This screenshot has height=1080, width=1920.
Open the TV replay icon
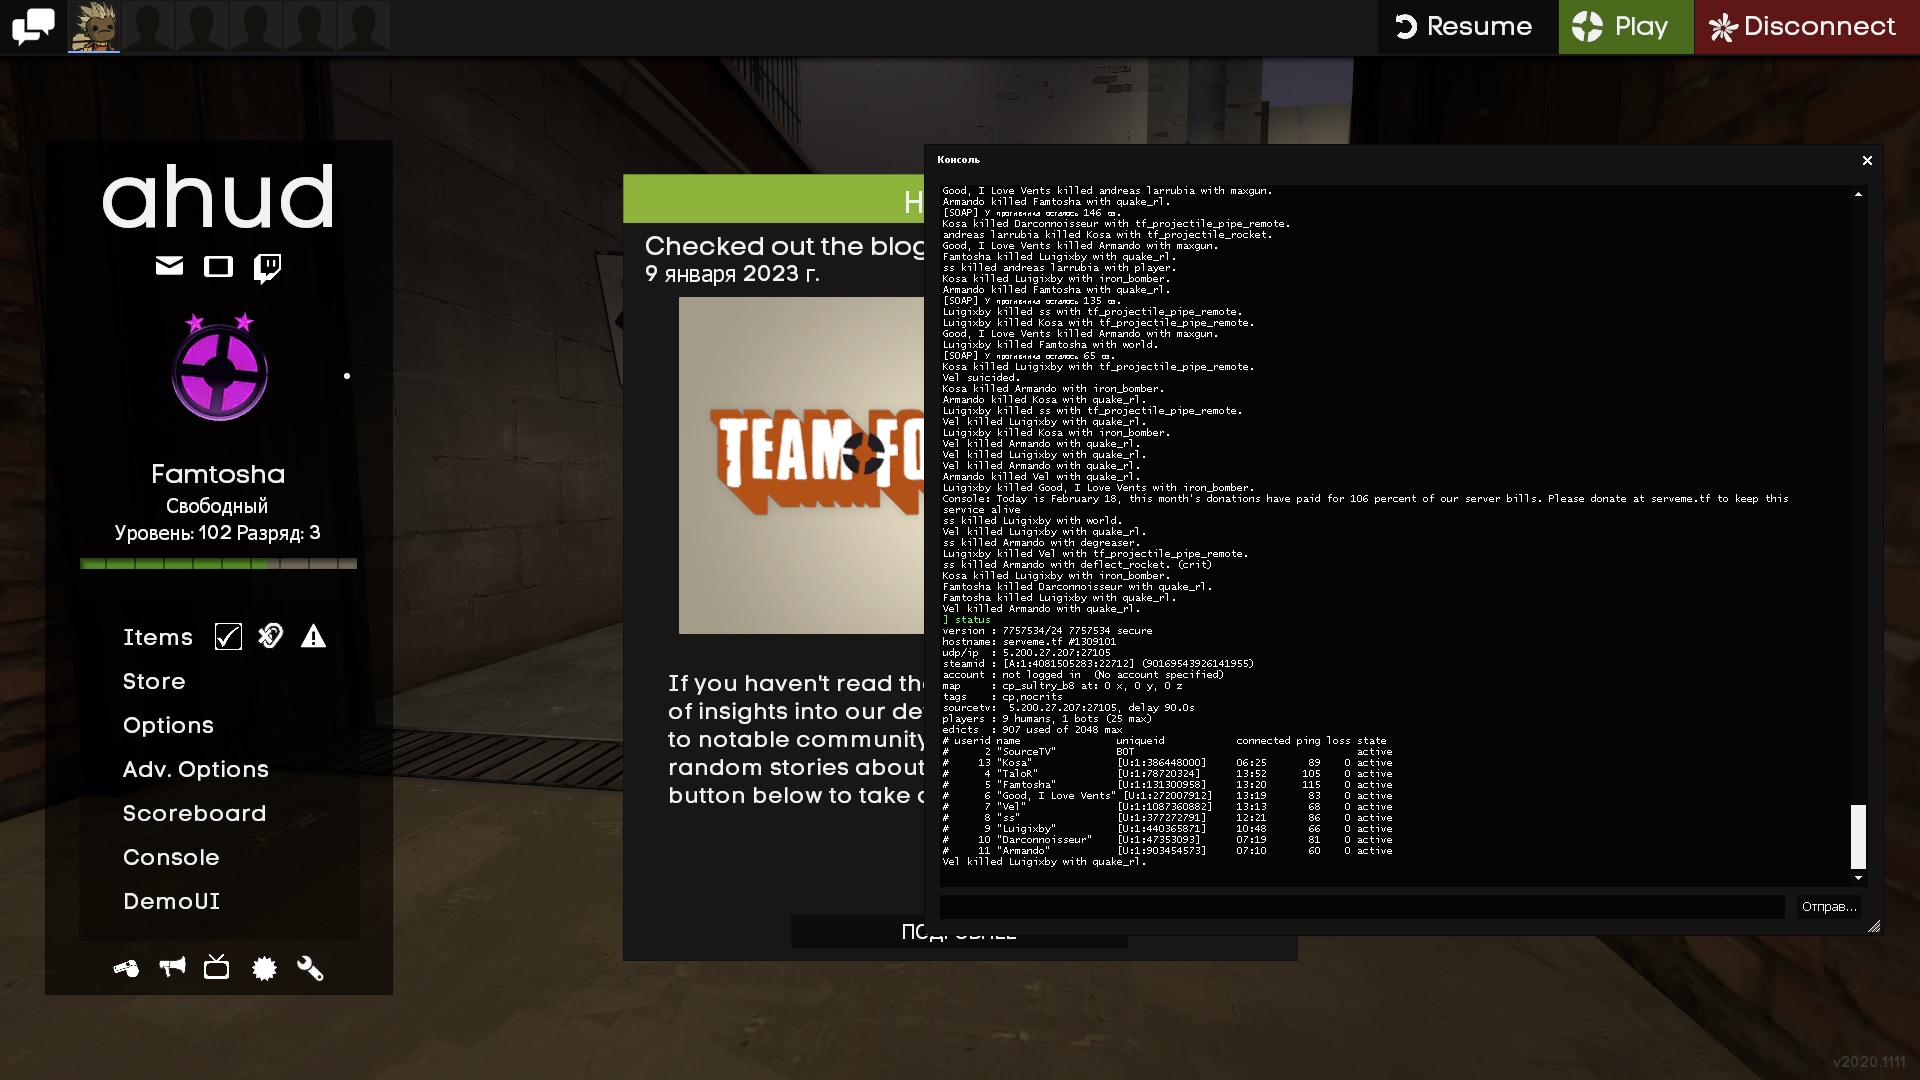(x=216, y=967)
